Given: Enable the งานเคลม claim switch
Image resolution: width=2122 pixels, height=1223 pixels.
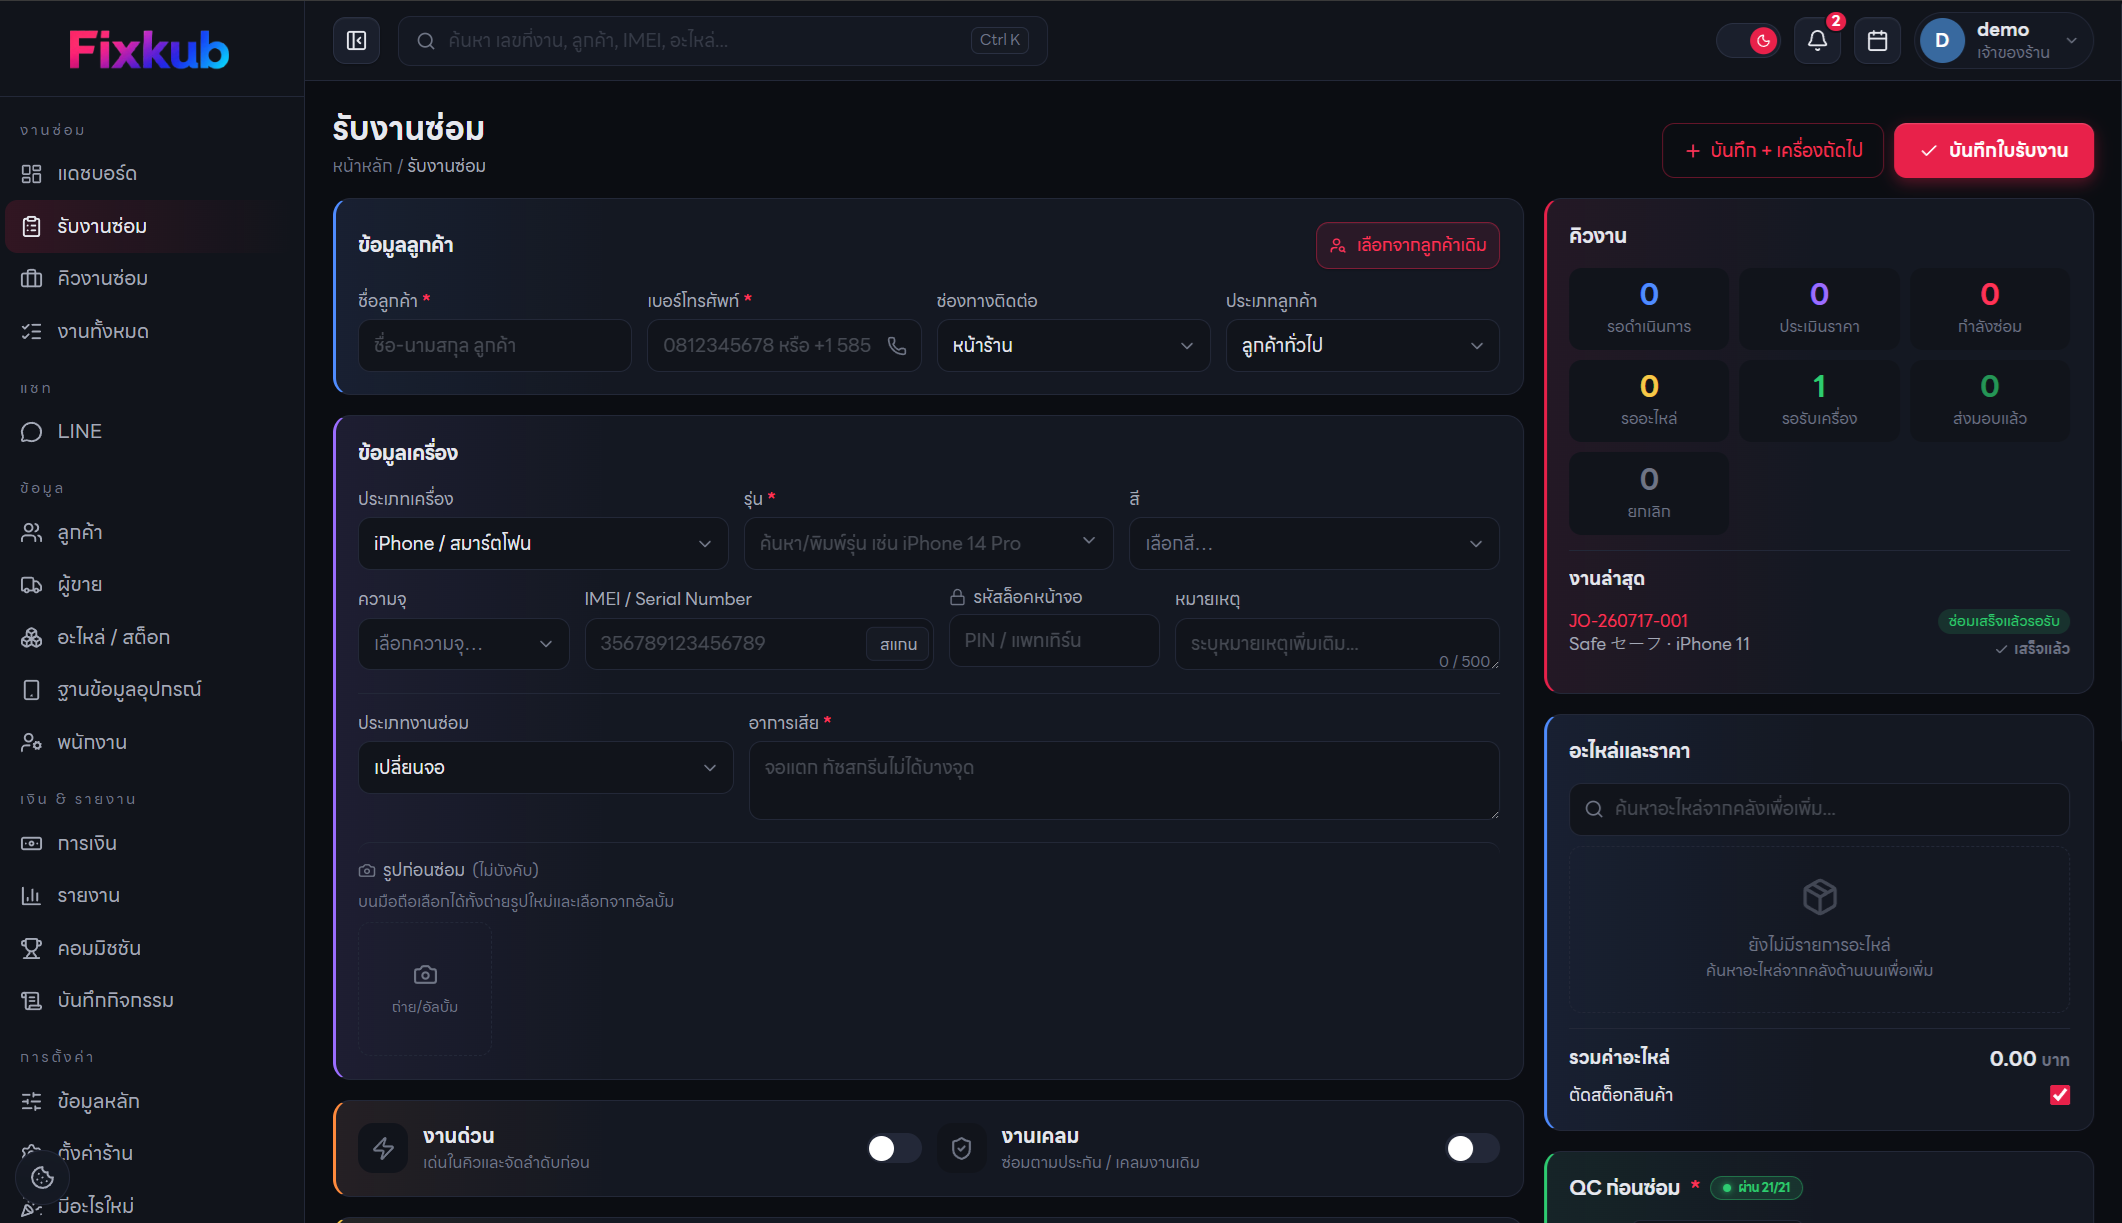Looking at the screenshot, I should 1473,1148.
